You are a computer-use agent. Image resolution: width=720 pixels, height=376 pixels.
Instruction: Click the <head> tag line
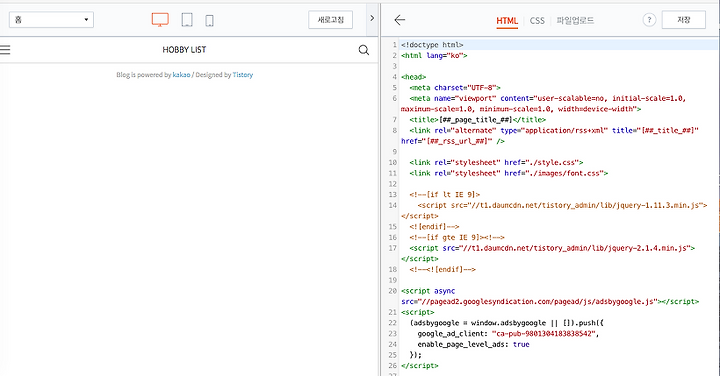click(414, 77)
